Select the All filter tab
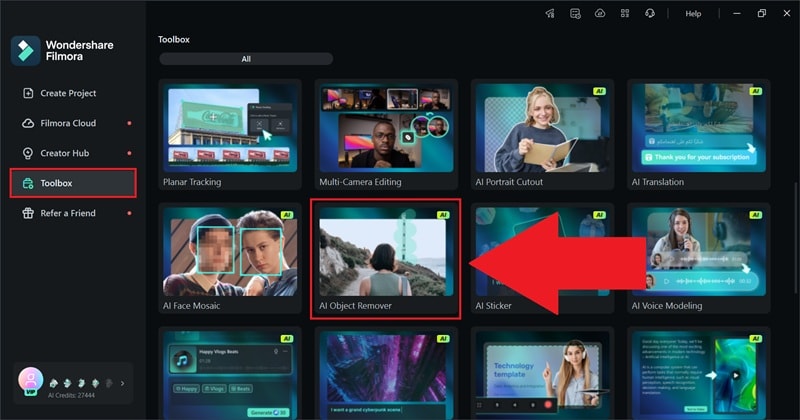 click(x=246, y=59)
